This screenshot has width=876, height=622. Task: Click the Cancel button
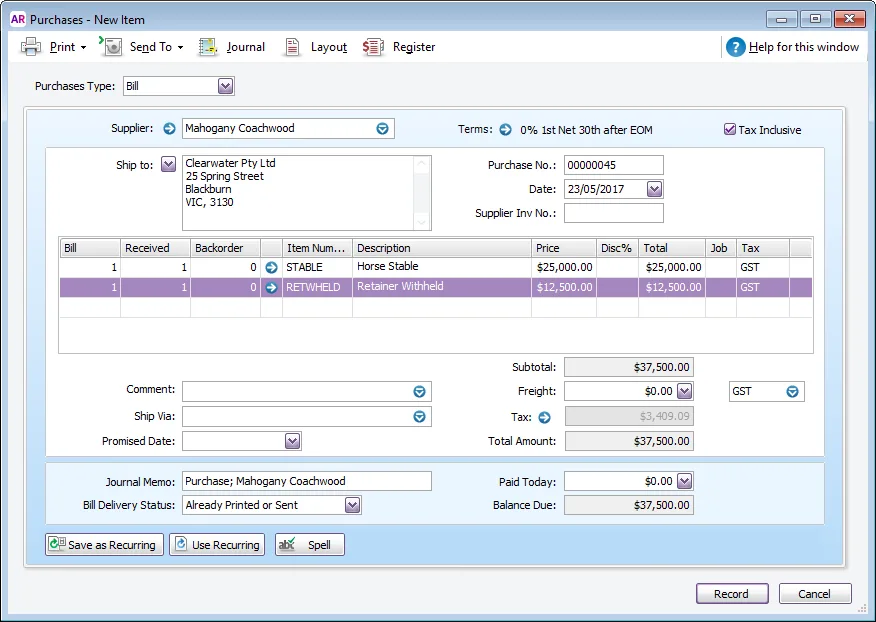click(x=815, y=593)
